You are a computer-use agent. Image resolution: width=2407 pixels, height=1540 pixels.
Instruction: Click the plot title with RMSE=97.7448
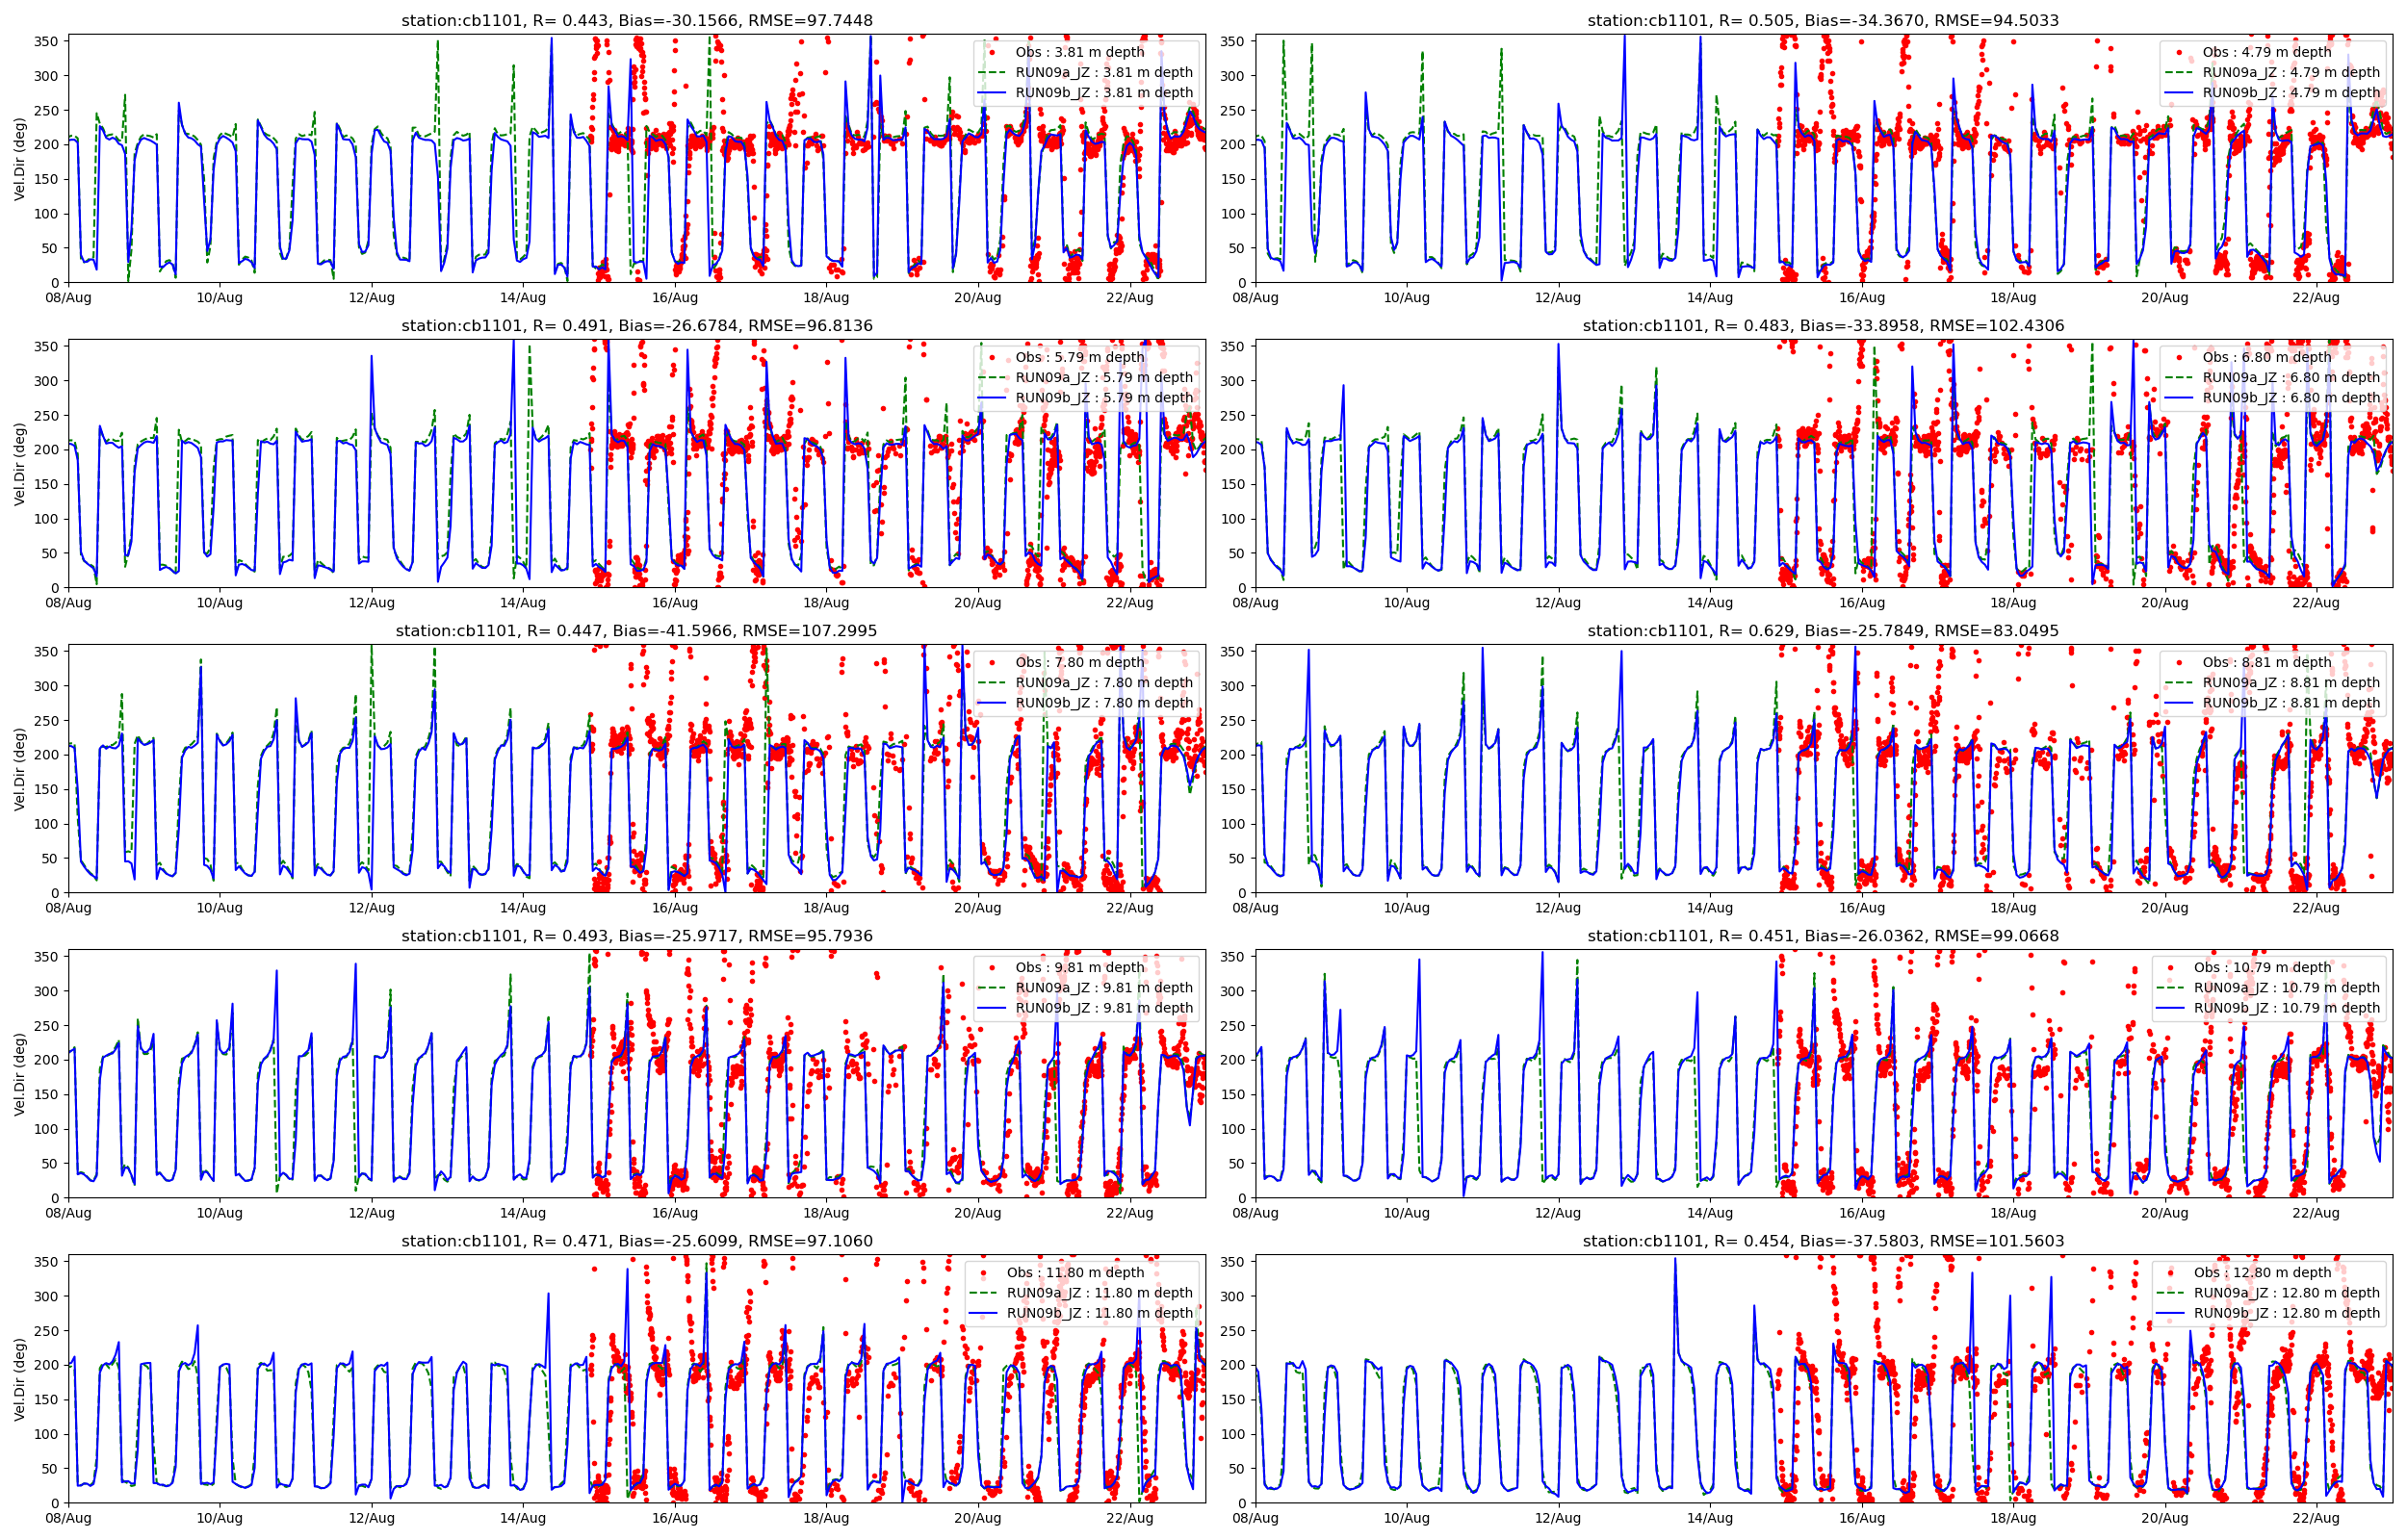636,20
